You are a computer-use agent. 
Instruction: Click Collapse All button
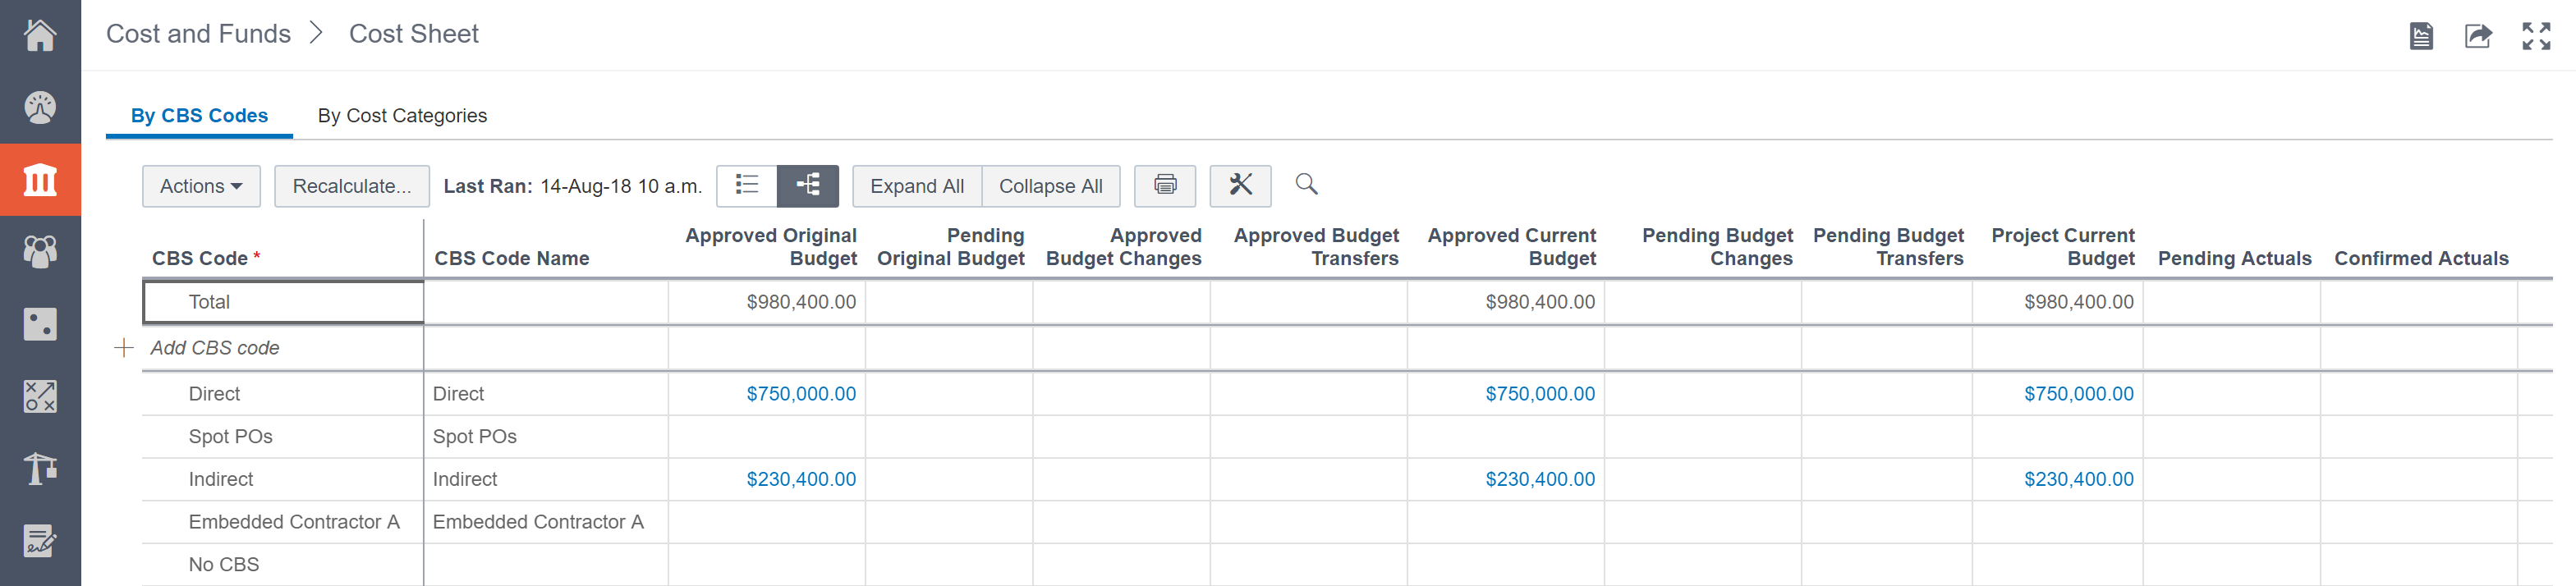click(x=1050, y=187)
